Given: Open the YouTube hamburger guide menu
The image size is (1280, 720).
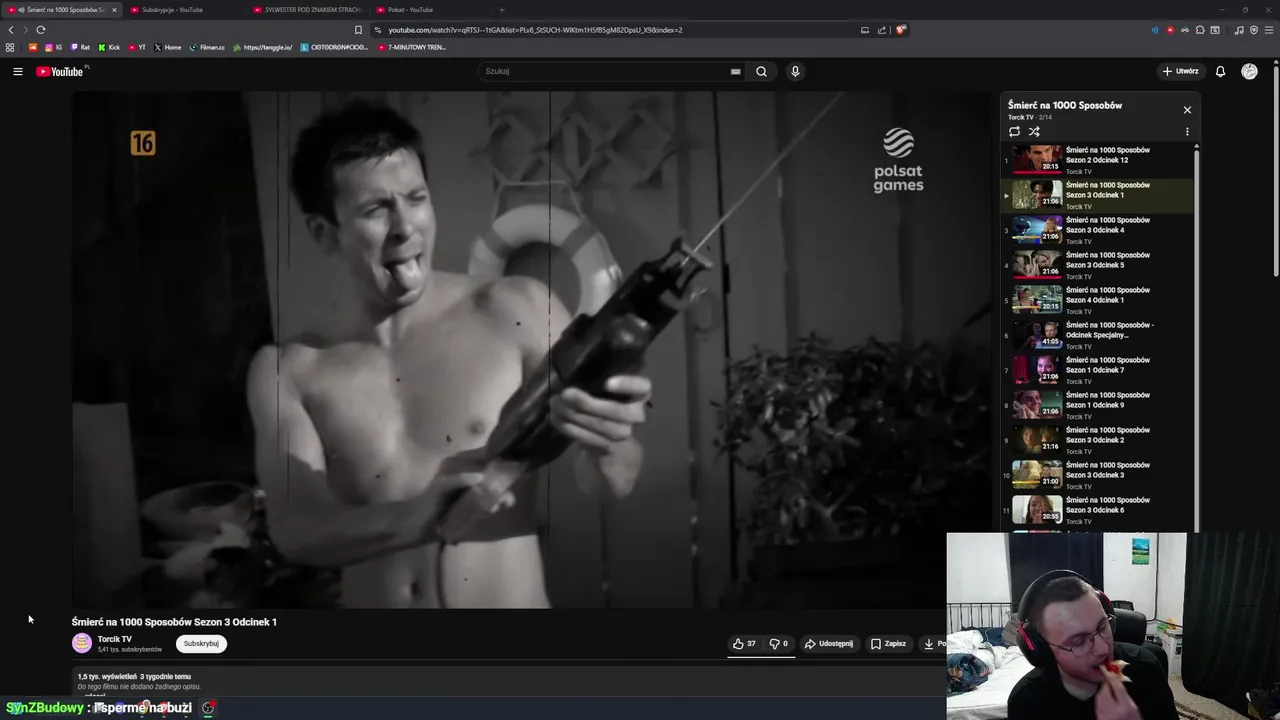Looking at the screenshot, I should [x=18, y=71].
